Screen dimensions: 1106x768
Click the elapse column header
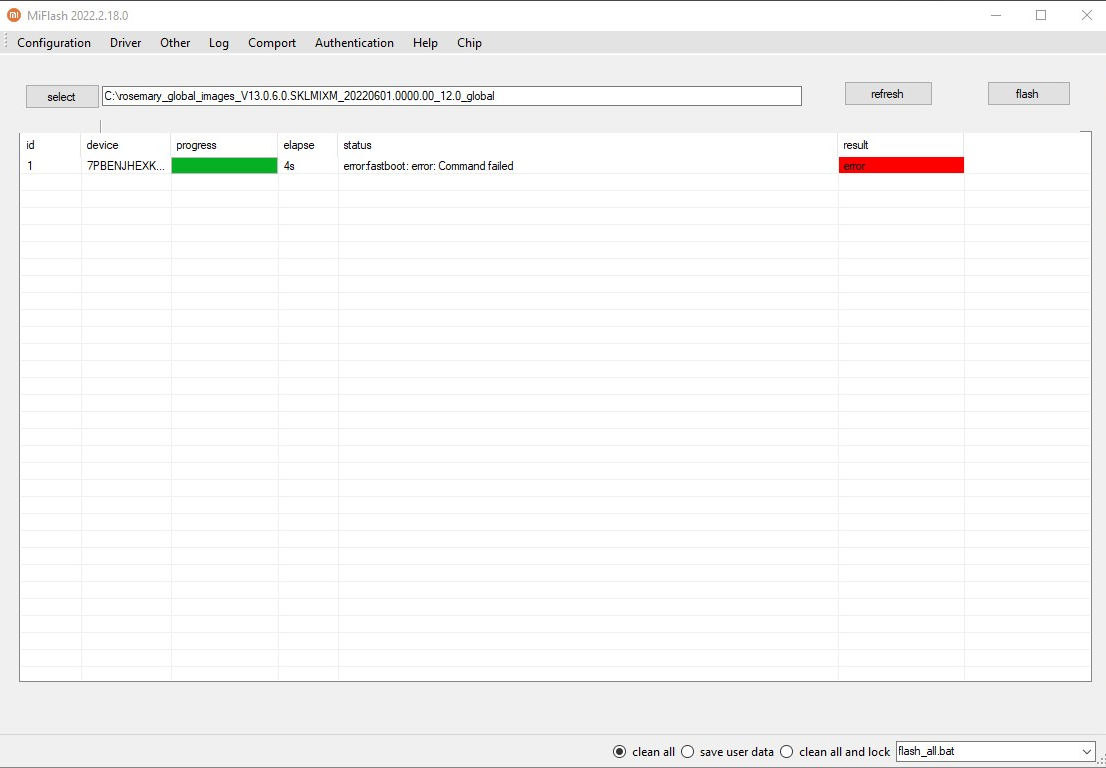[x=308, y=145]
